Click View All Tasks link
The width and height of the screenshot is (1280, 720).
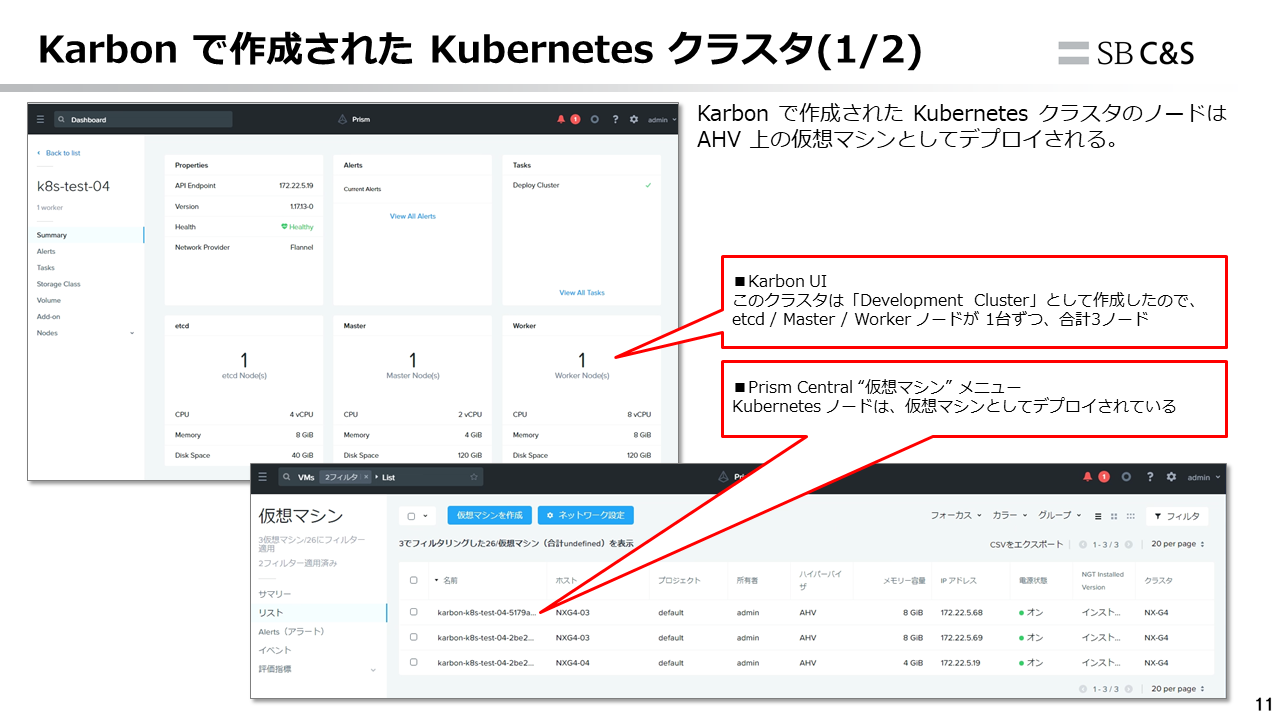[x=582, y=293]
